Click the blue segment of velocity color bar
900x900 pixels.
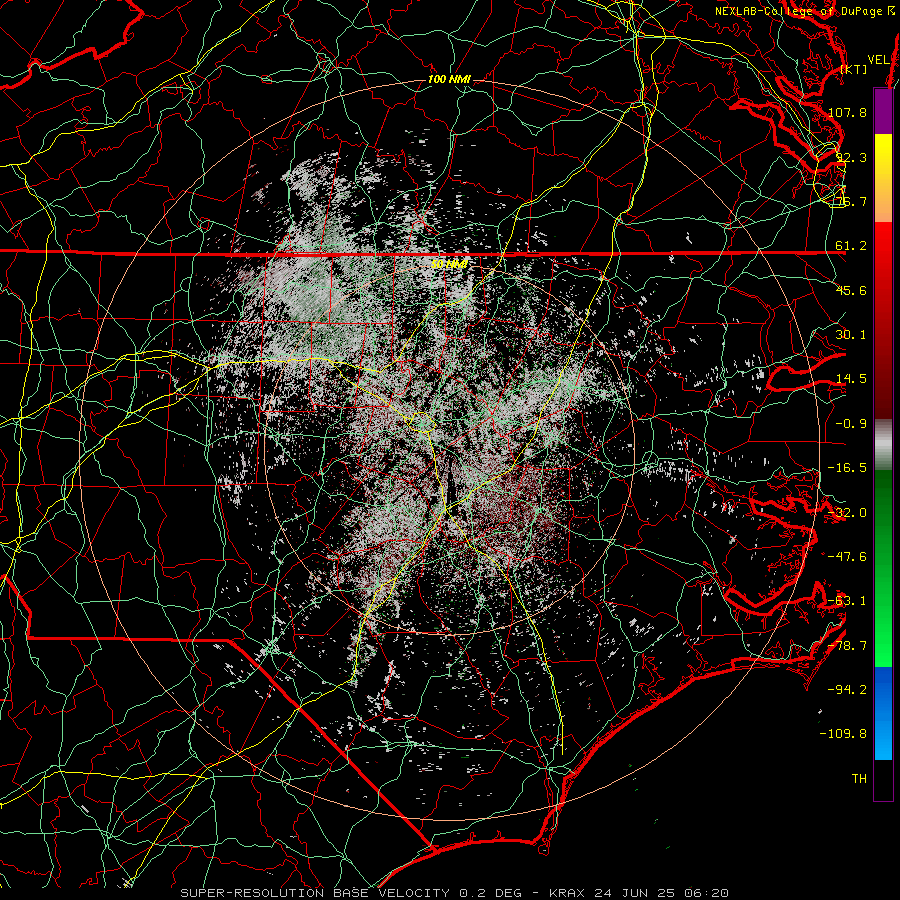coord(883,713)
